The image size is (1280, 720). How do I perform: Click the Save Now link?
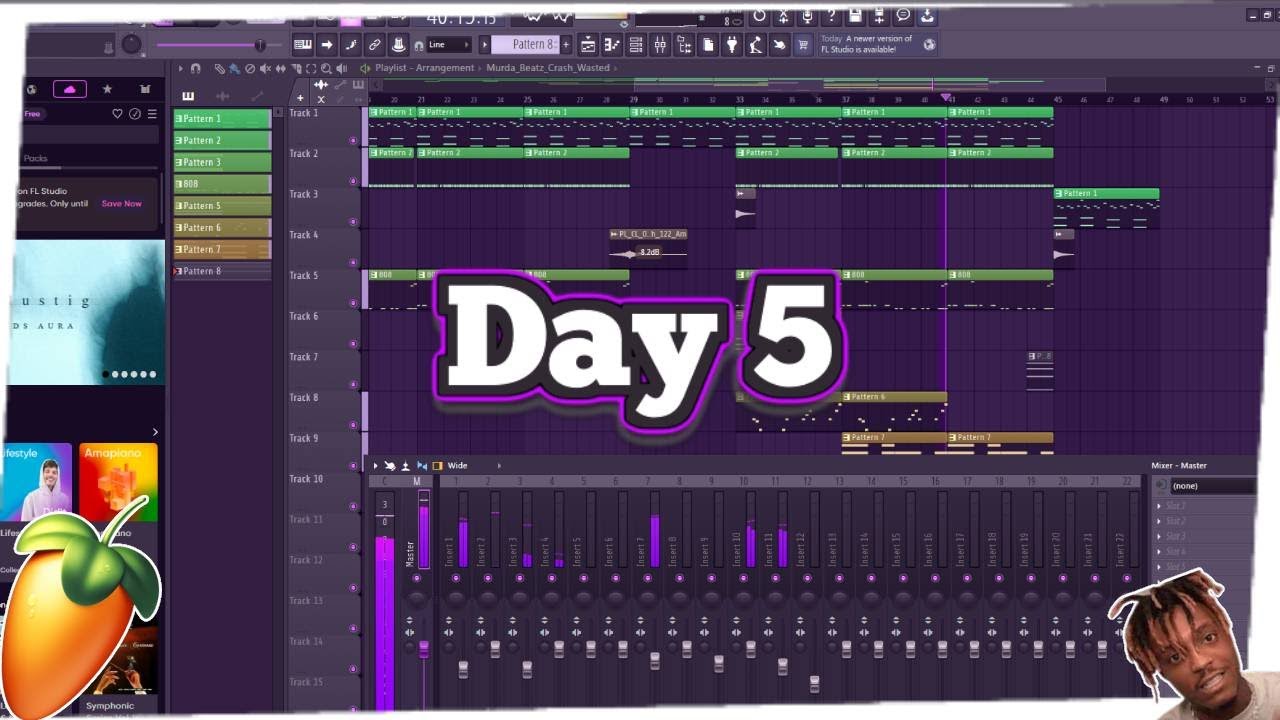point(121,204)
